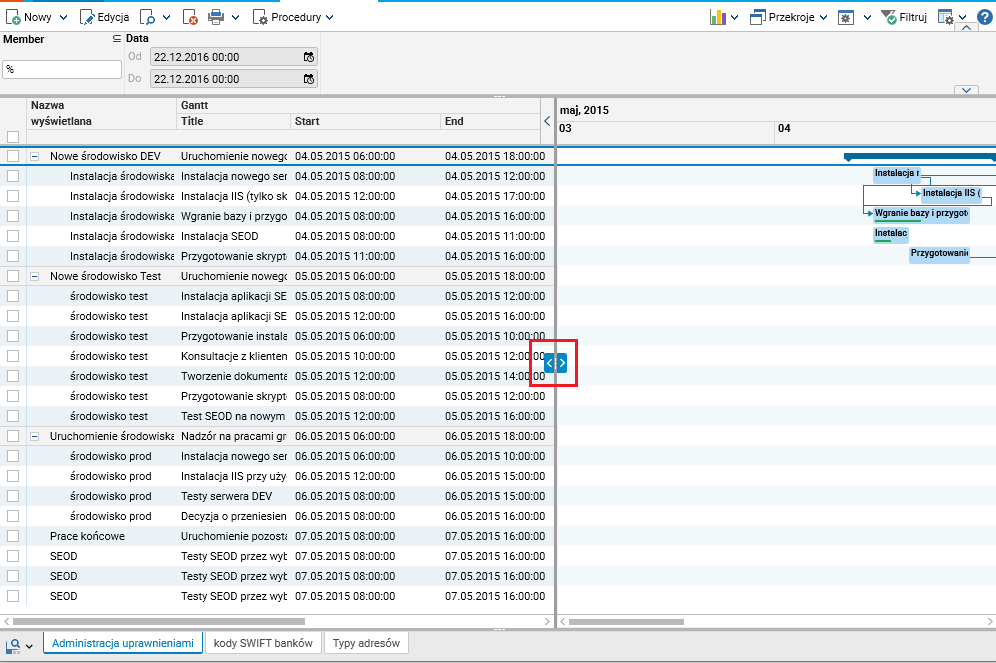Click the Start column header
996x663 pixels.
point(365,121)
